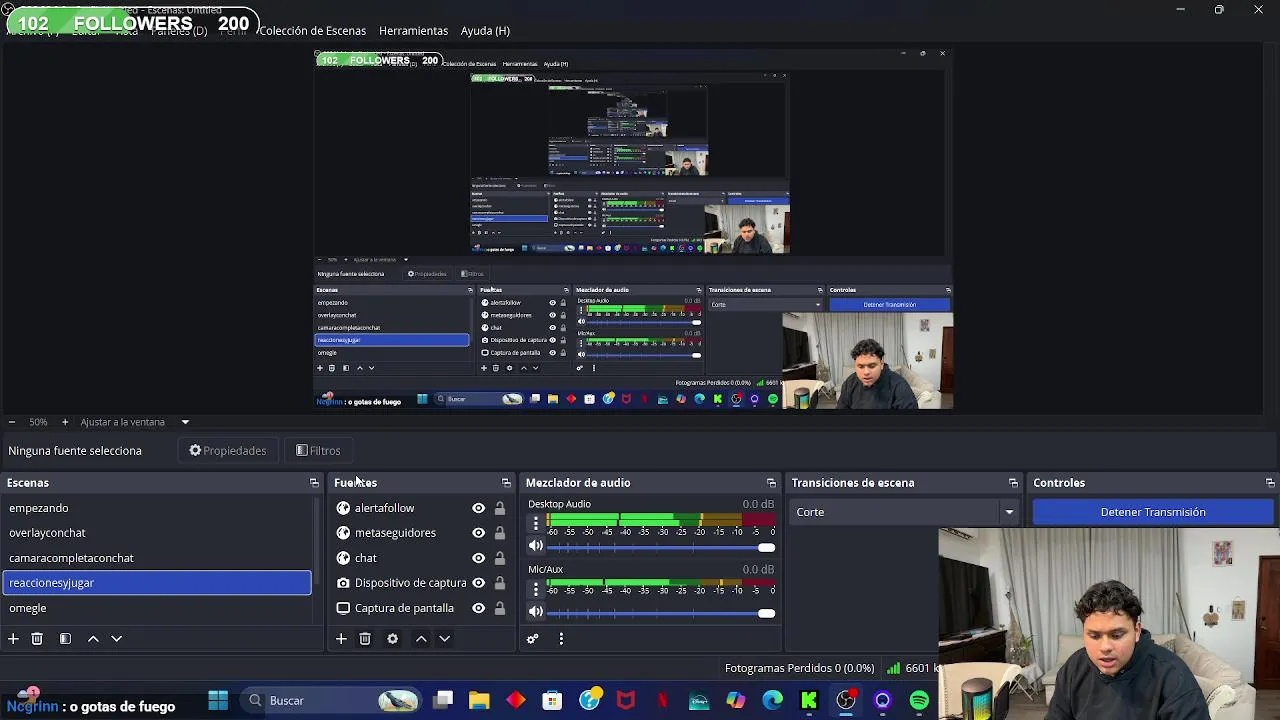Image resolution: width=1280 pixels, height=720 pixels.
Task: Open scene filters icon in Escenas toolbar
Action: 65,639
